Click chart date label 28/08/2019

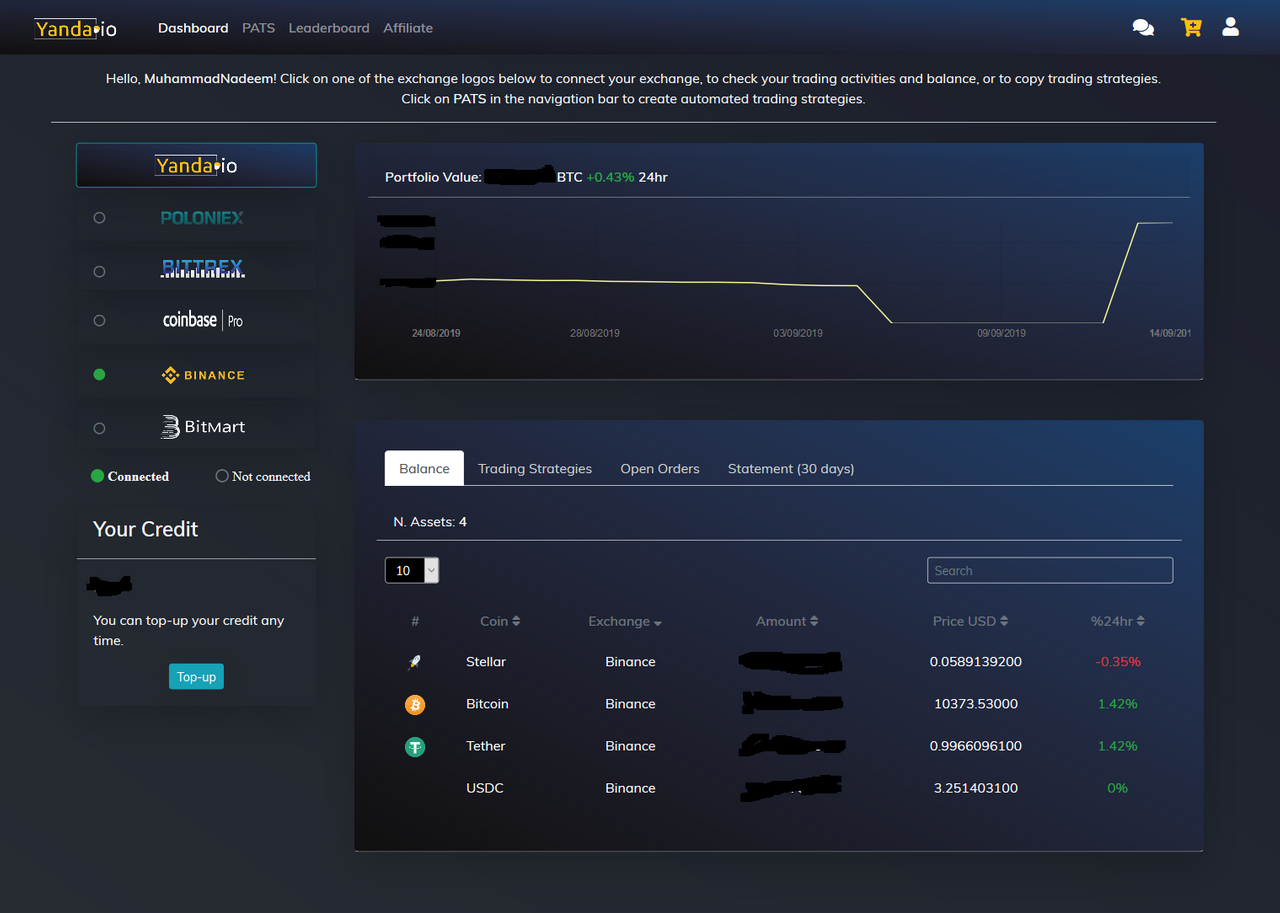(x=595, y=333)
